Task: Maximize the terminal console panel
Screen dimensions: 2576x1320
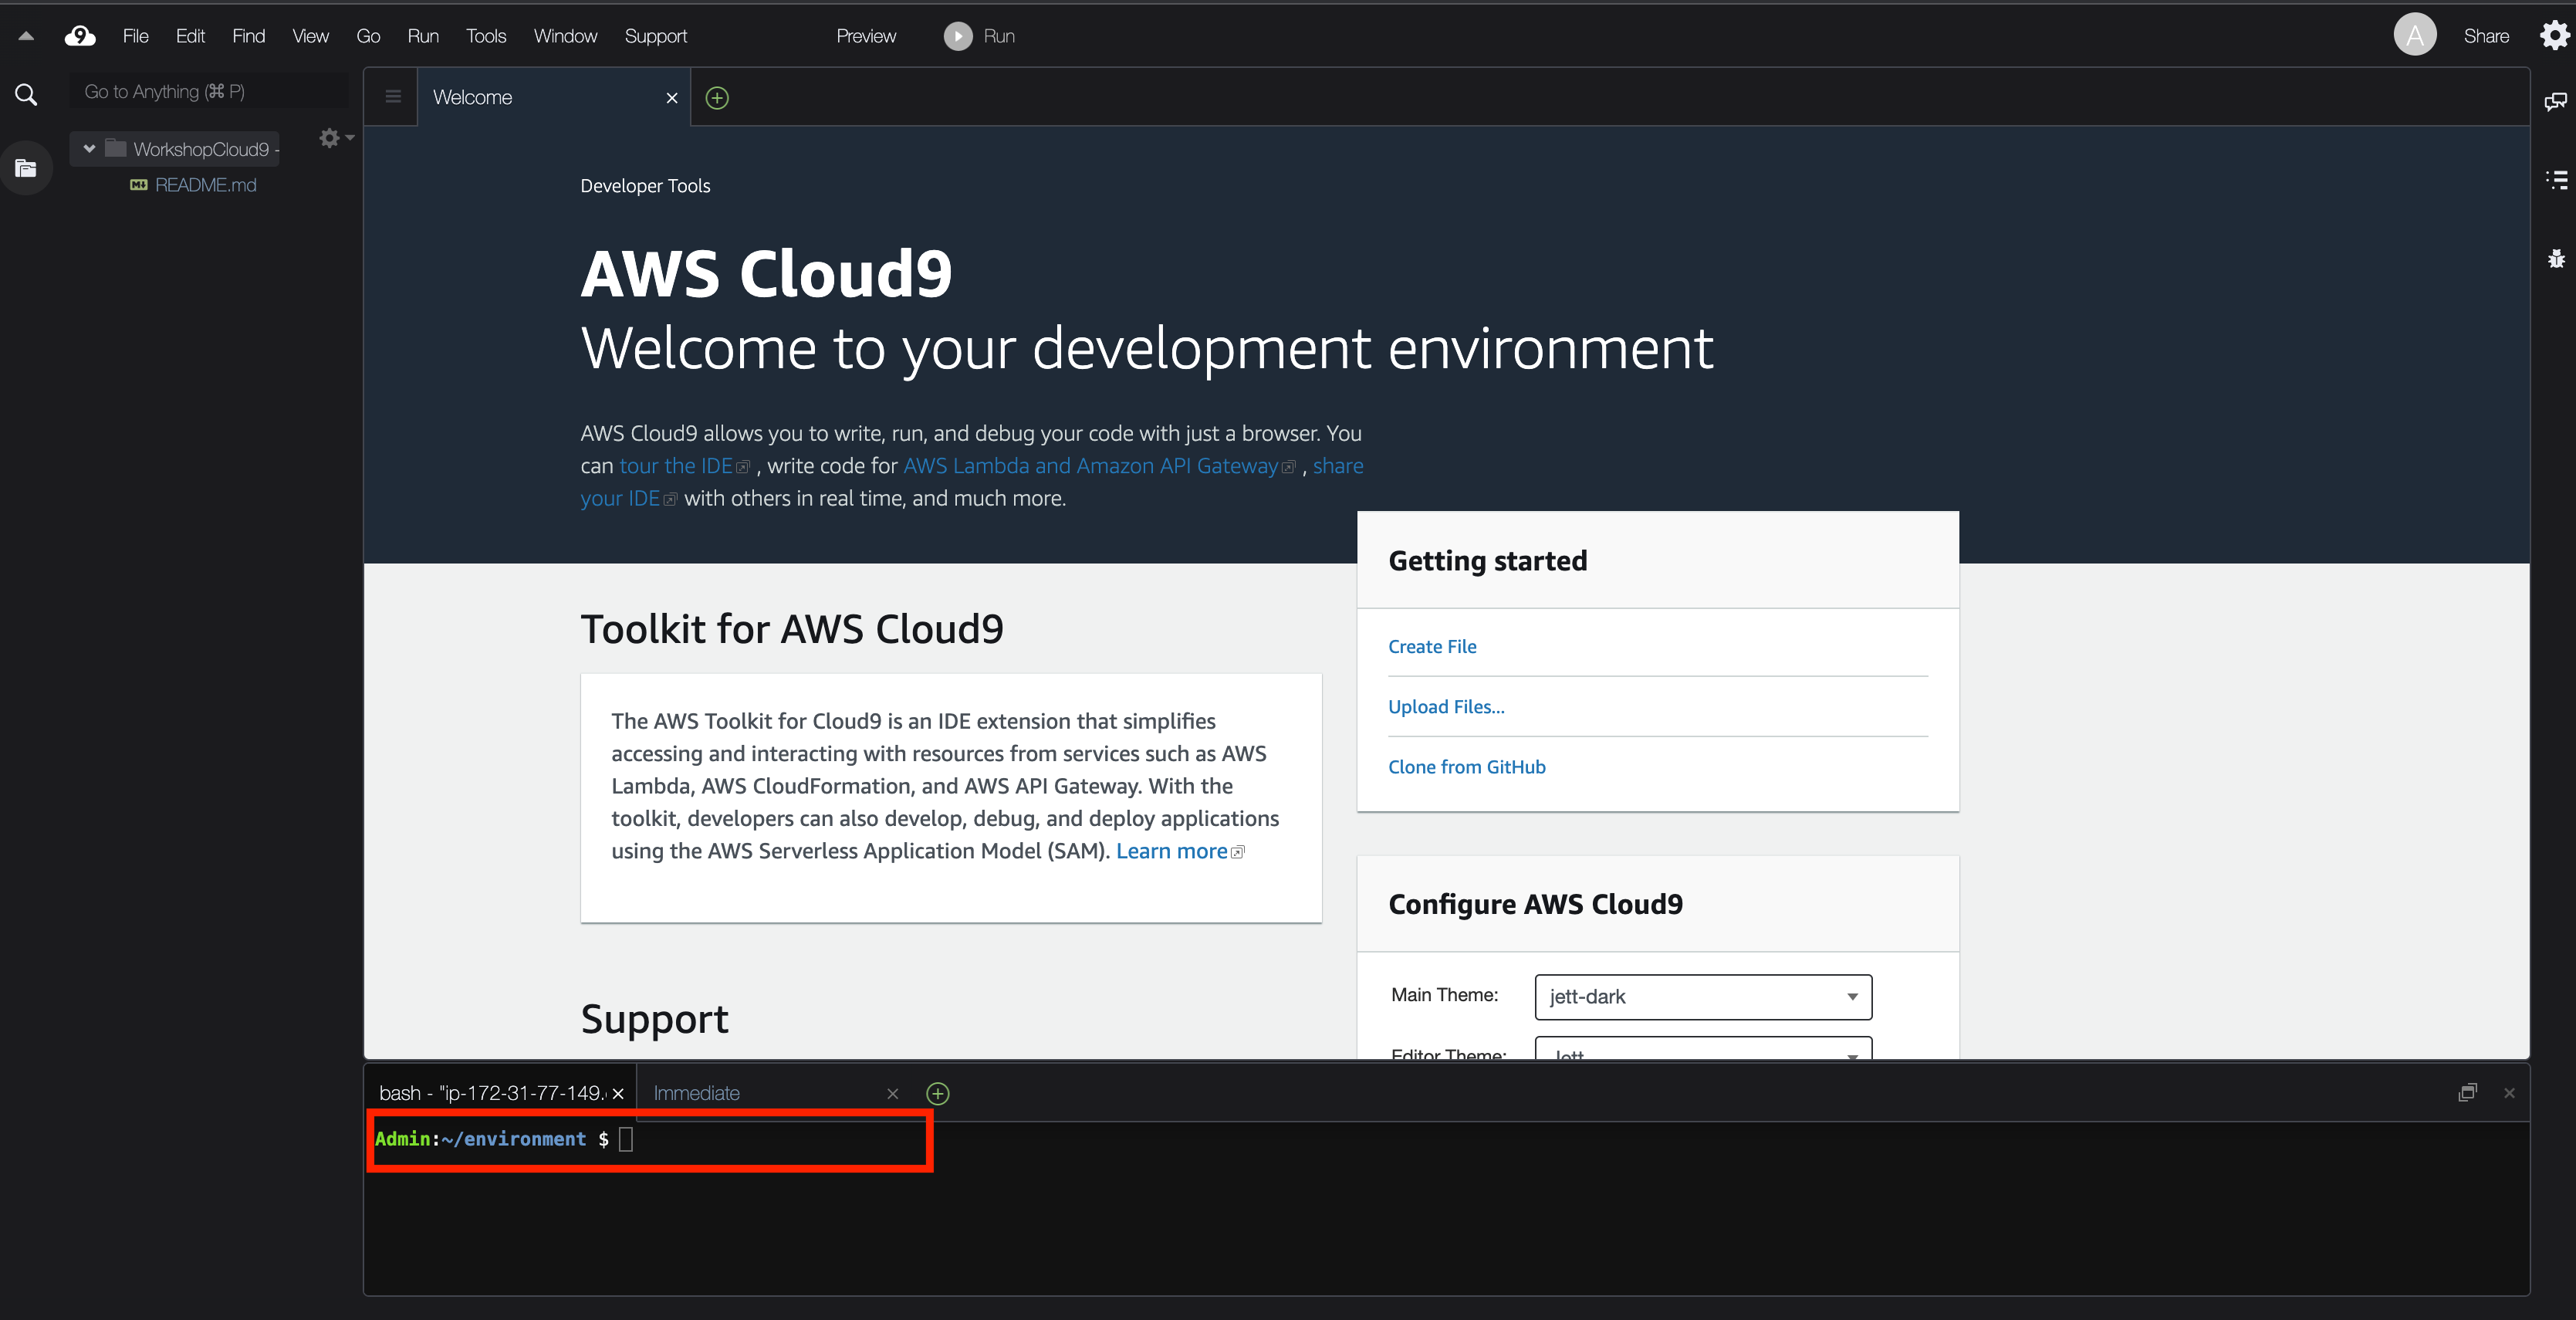Action: coord(2467,1092)
